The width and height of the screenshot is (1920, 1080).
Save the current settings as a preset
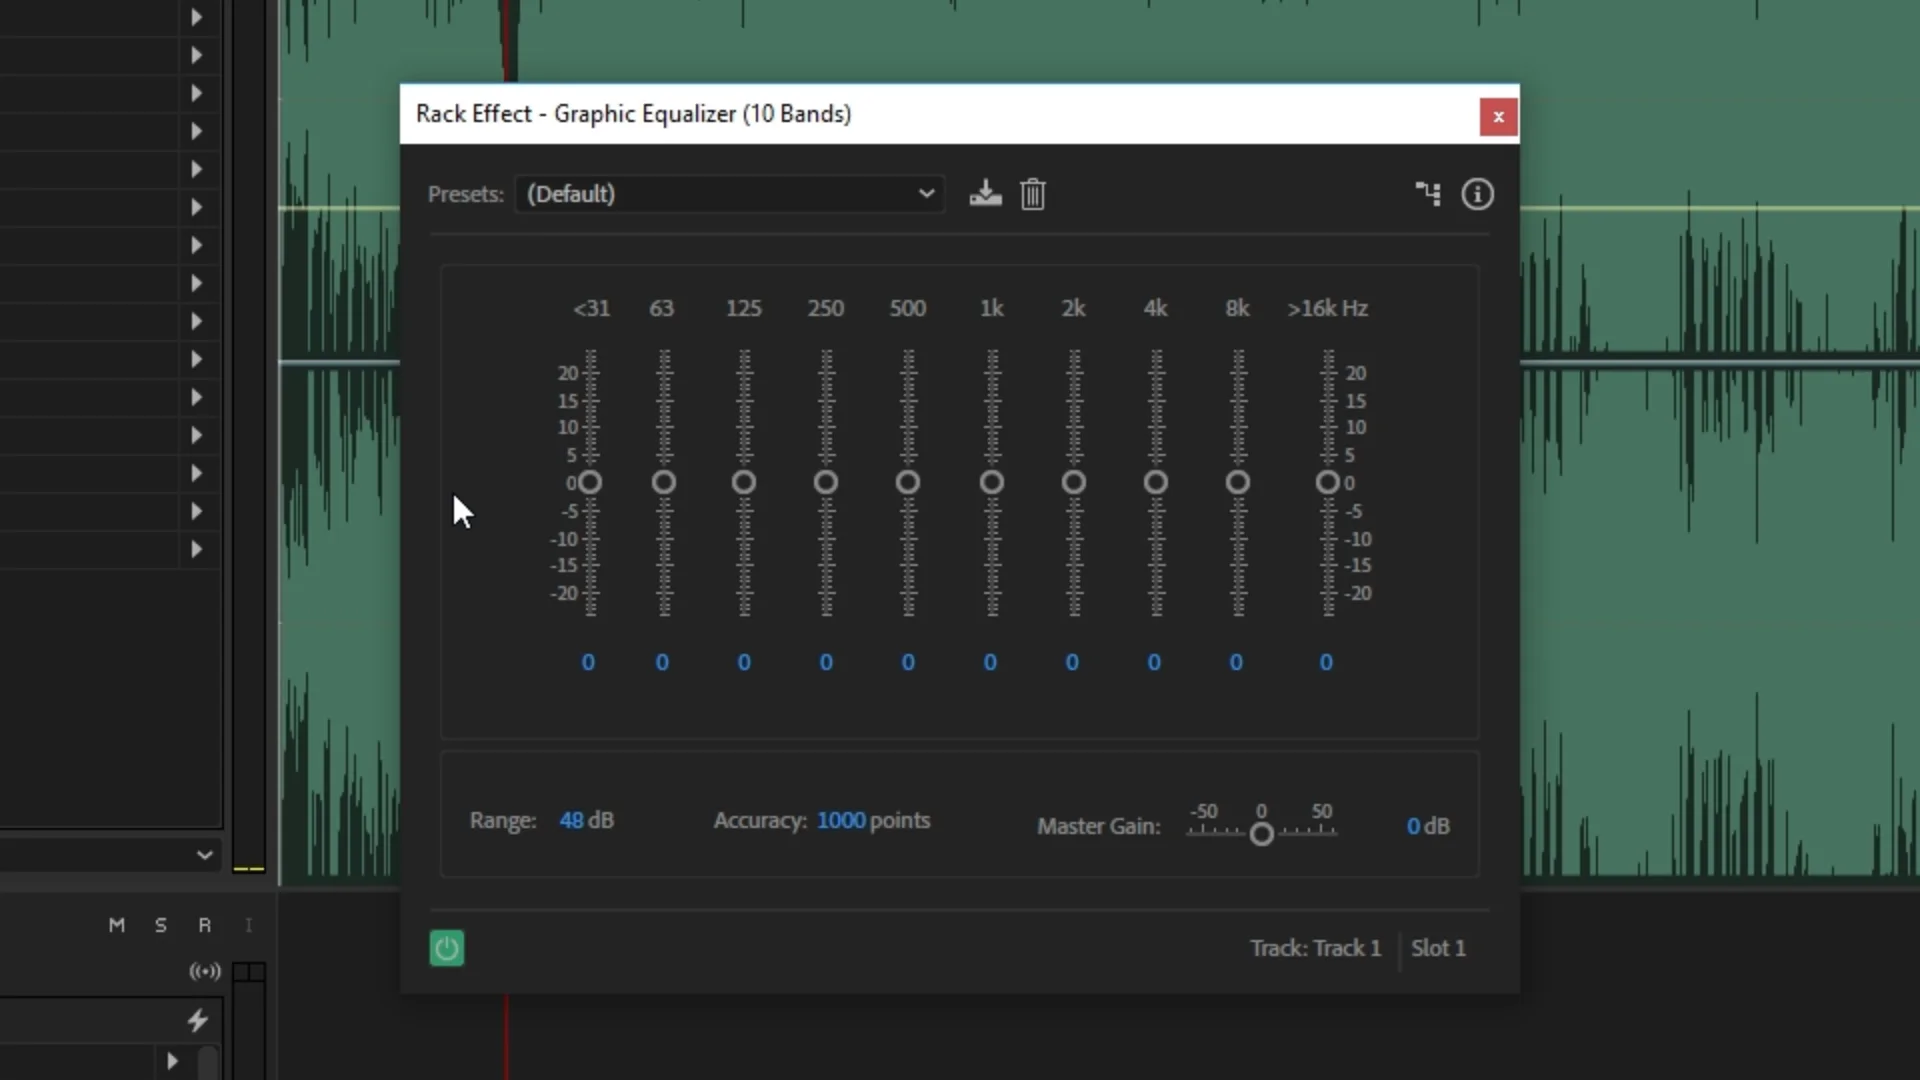click(985, 193)
